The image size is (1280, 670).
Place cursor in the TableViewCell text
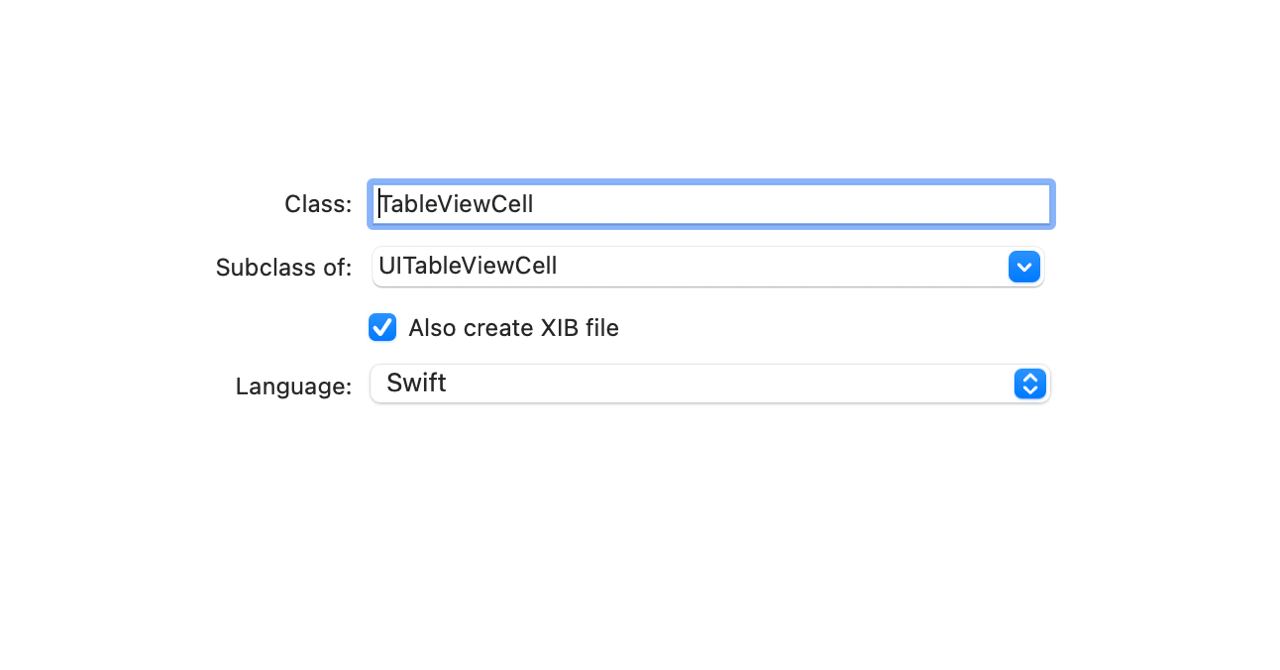coord(457,204)
